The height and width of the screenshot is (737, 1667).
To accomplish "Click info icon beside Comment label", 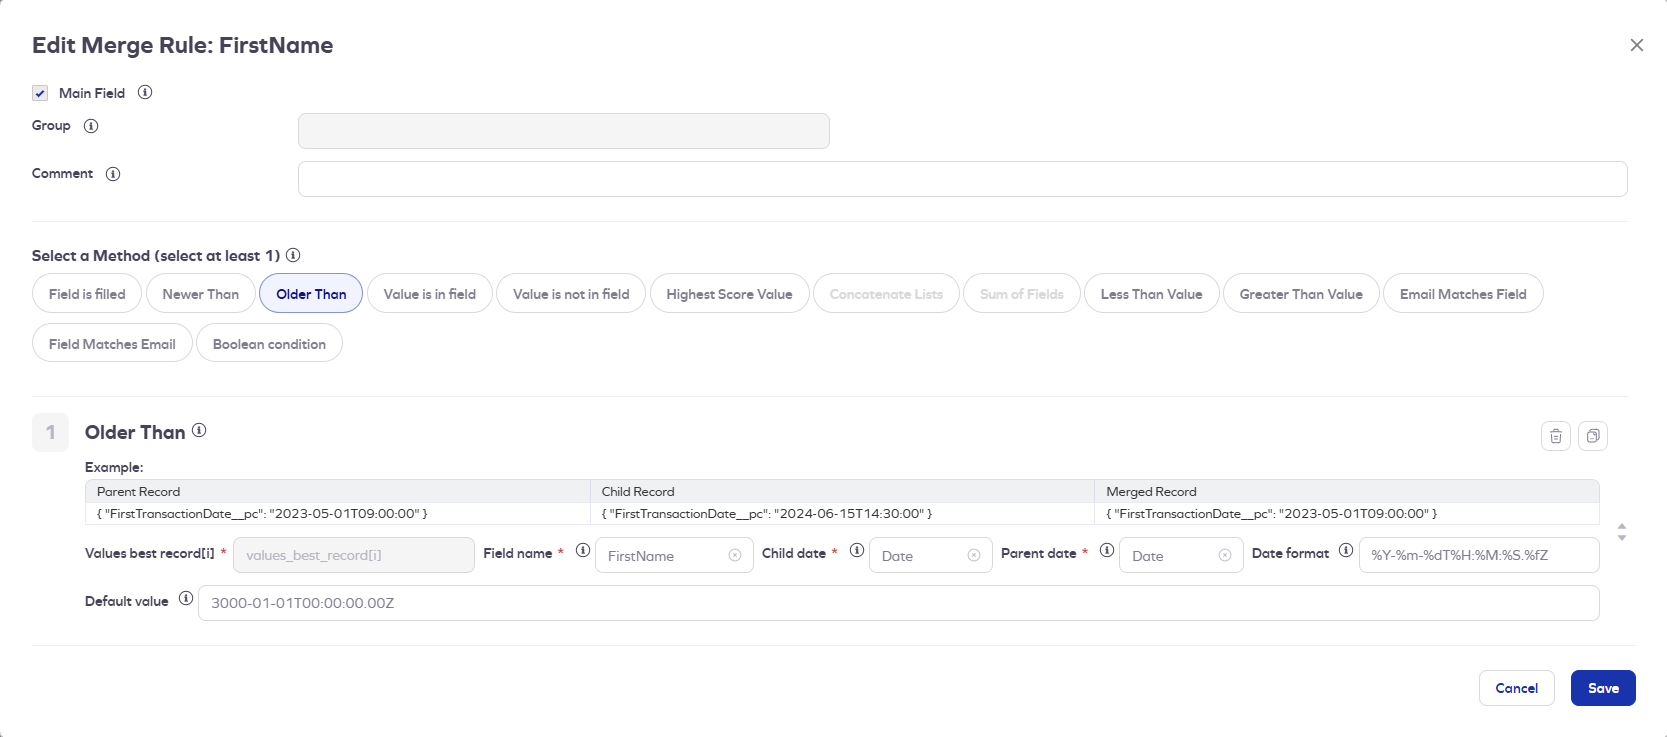I will [113, 174].
